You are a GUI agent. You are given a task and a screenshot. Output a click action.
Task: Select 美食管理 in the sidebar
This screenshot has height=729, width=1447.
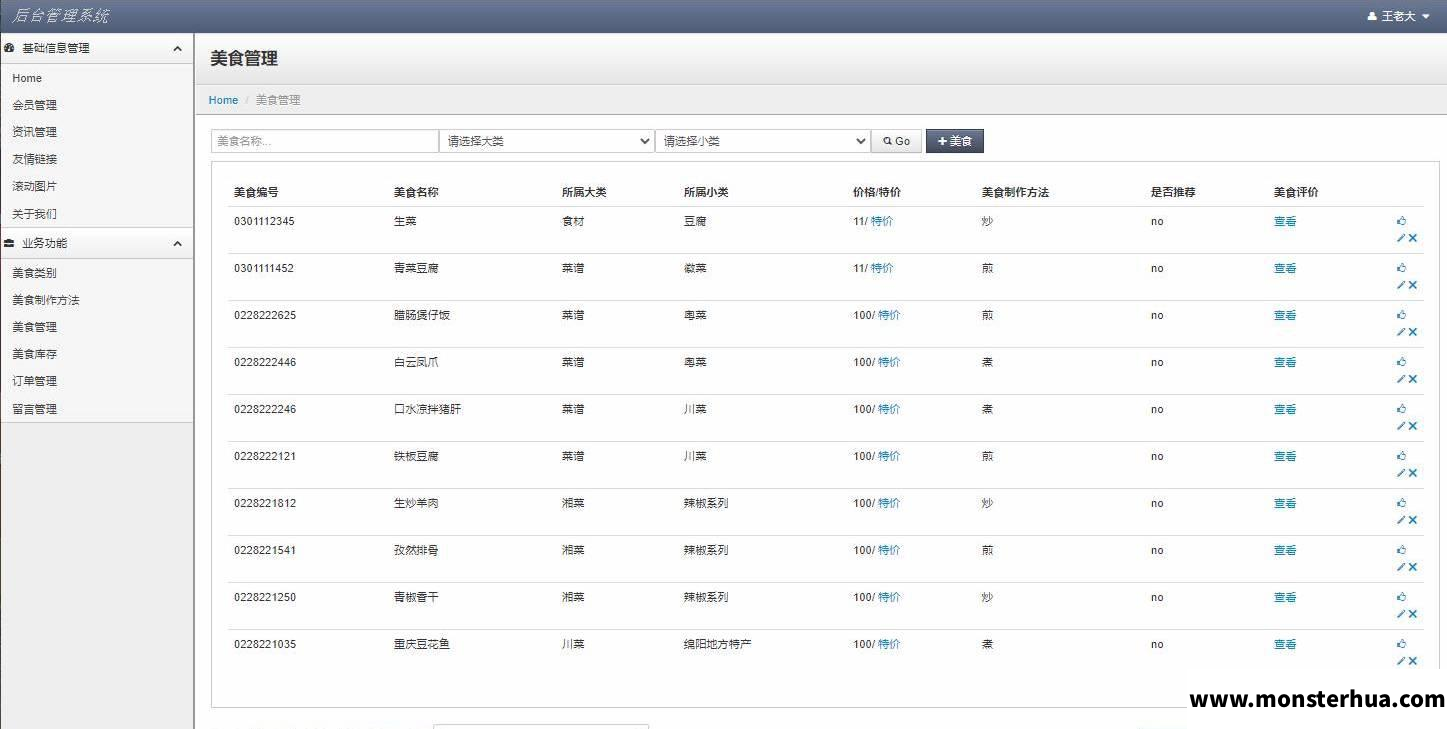point(35,327)
